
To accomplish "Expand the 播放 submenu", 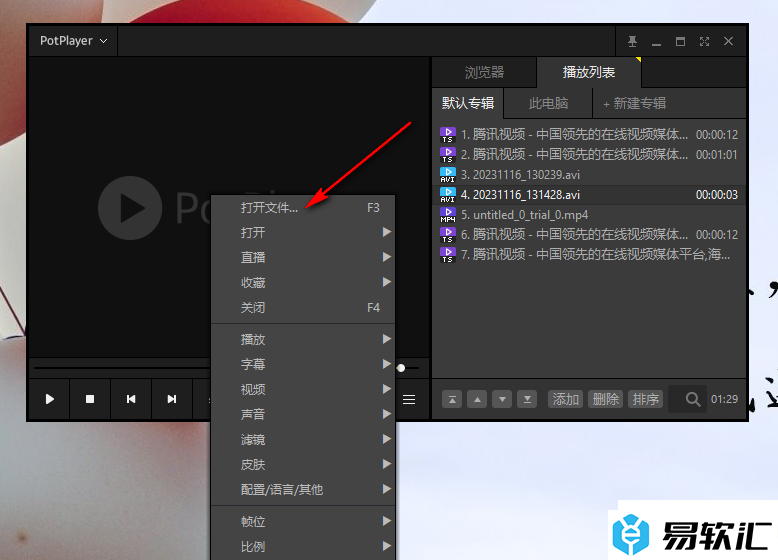I will 303,340.
